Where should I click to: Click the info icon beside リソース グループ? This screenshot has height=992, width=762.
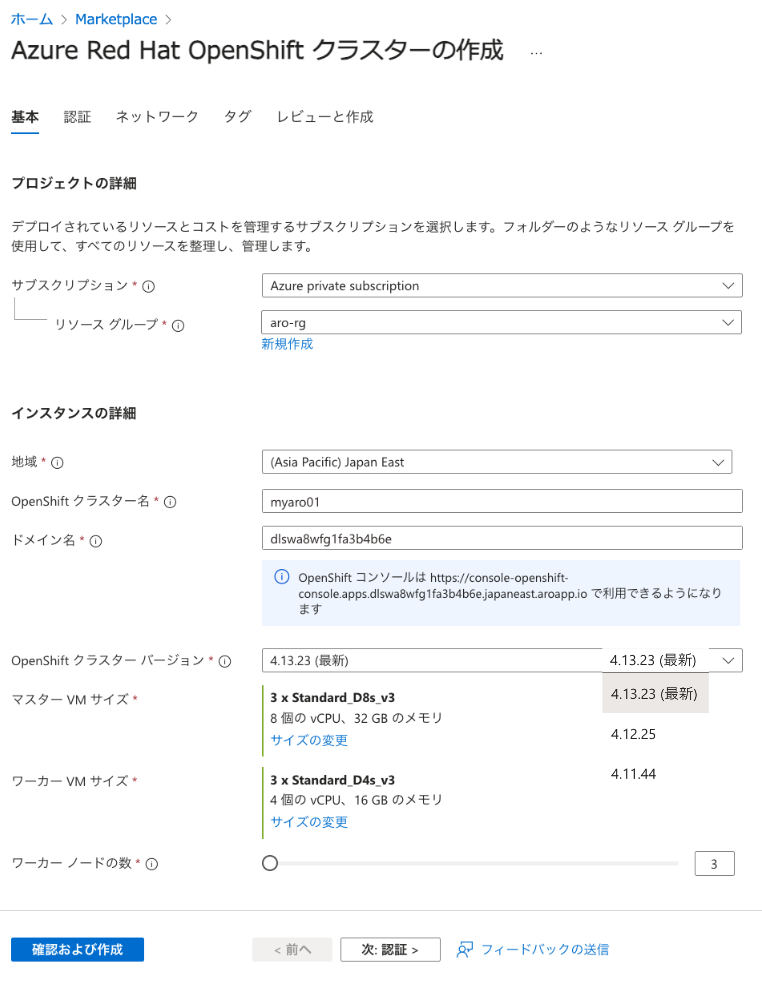178,326
